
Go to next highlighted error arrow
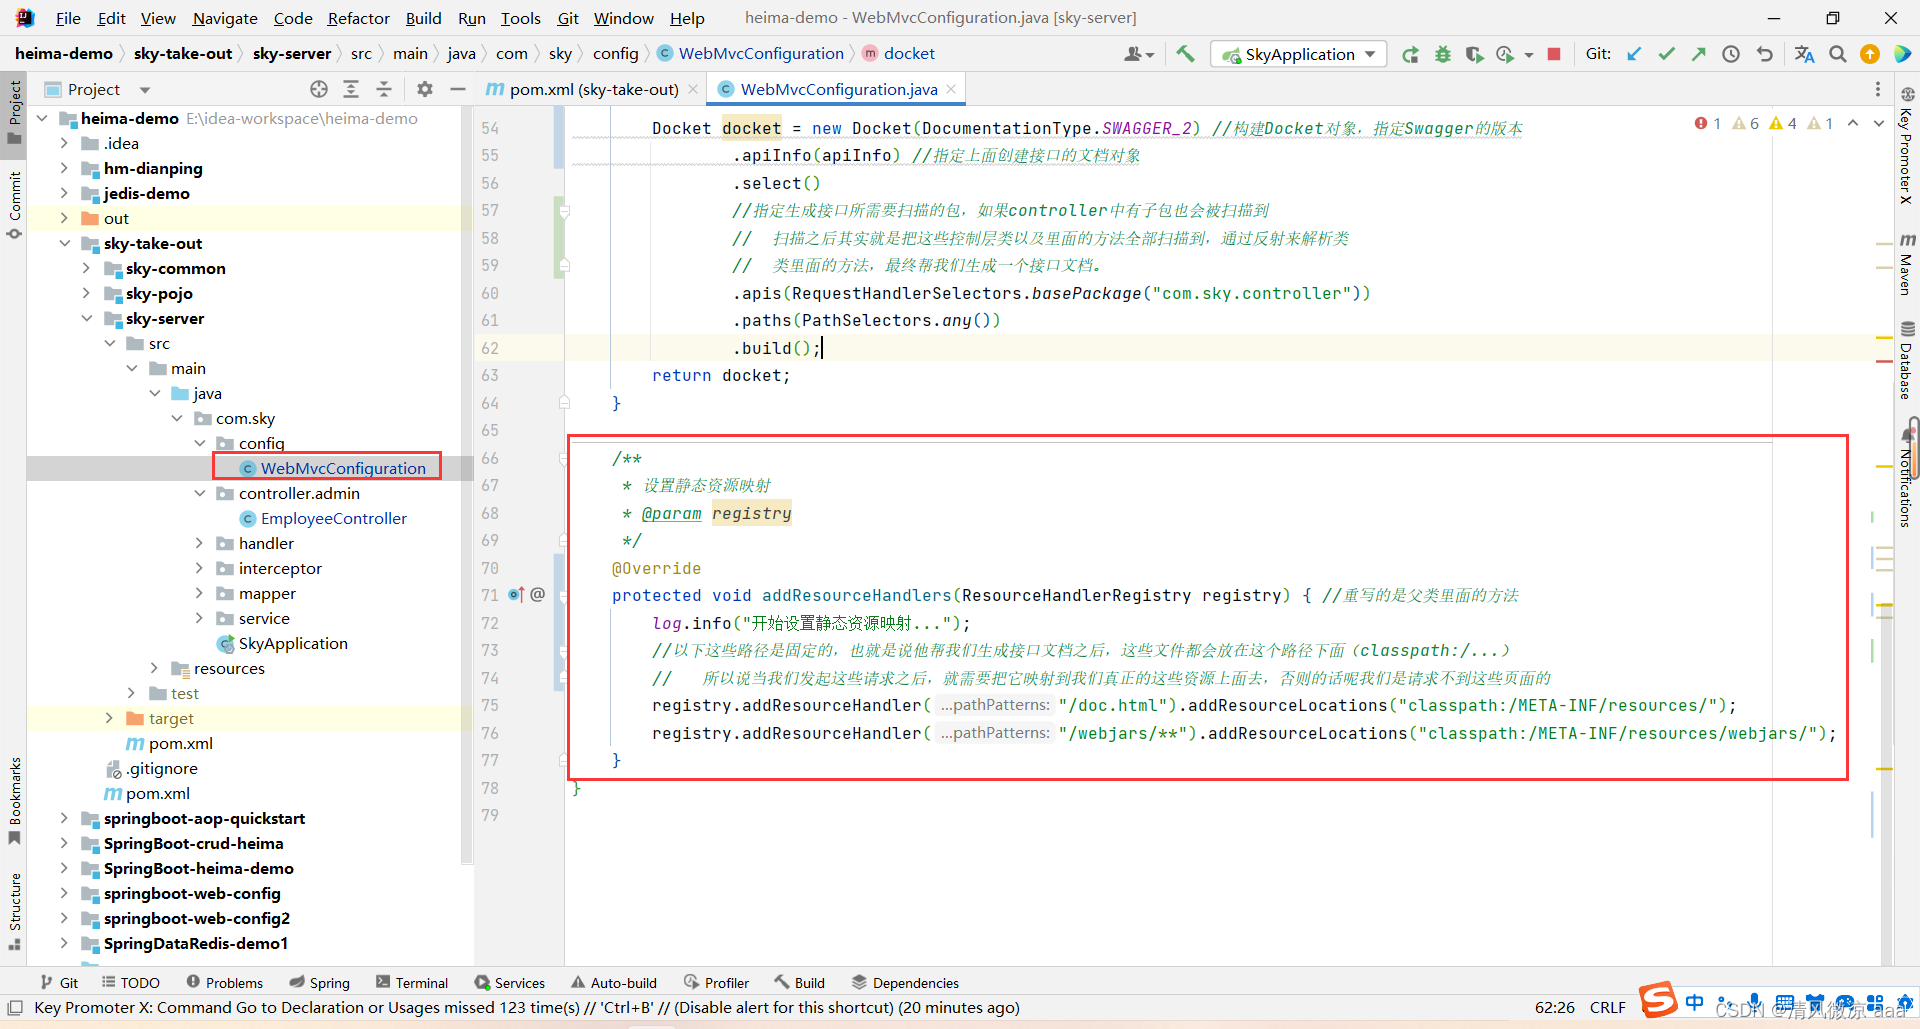pos(1878,123)
